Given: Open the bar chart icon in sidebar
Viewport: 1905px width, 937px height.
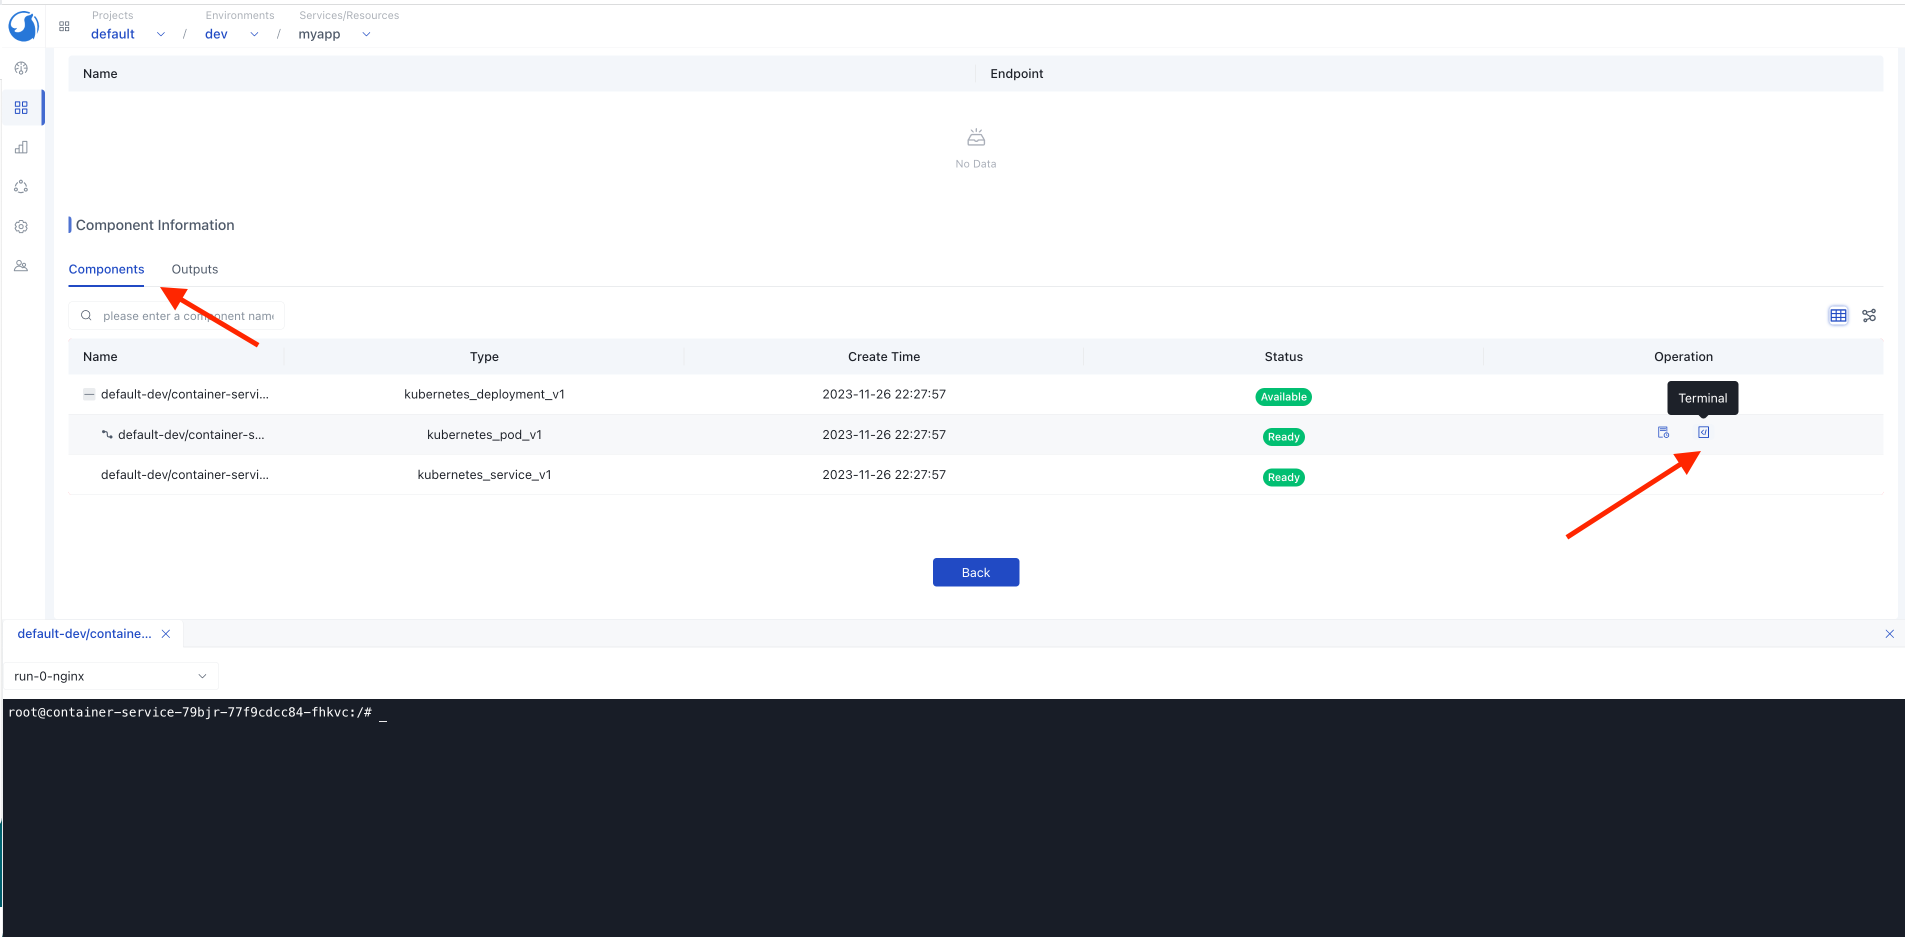Looking at the screenshot, I should pyautogui.click(x=21, y=147).
